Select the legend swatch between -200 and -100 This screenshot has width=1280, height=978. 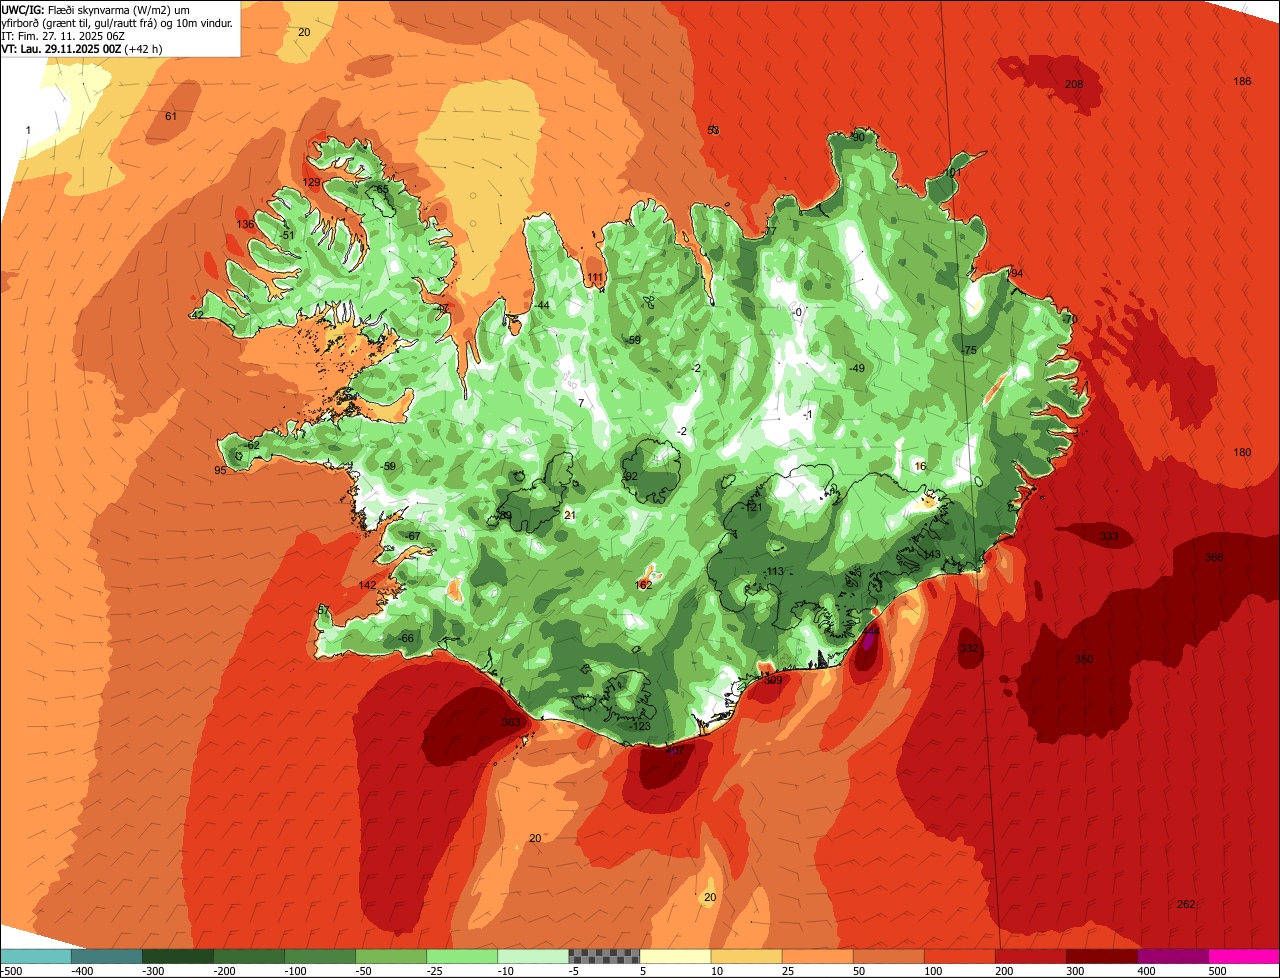pos(248,956)
